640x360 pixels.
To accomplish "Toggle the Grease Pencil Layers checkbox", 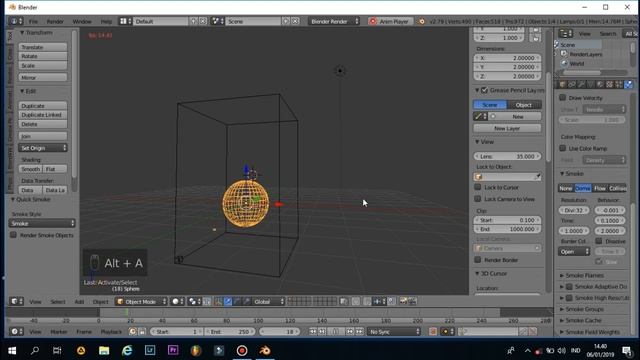I will pyautogui.click(x=484, y=90).
